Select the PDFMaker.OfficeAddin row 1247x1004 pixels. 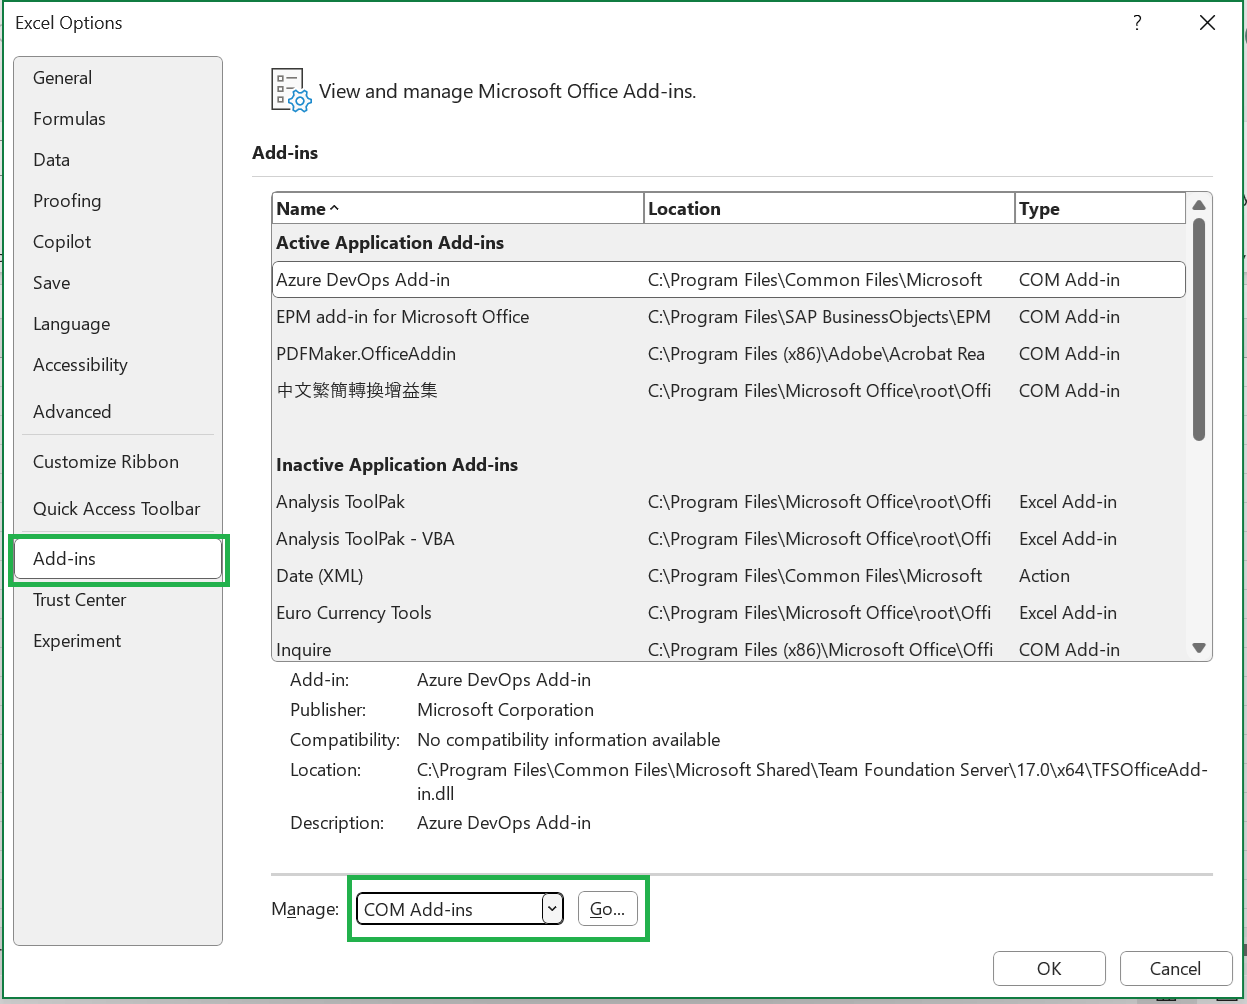coord(729,354)
